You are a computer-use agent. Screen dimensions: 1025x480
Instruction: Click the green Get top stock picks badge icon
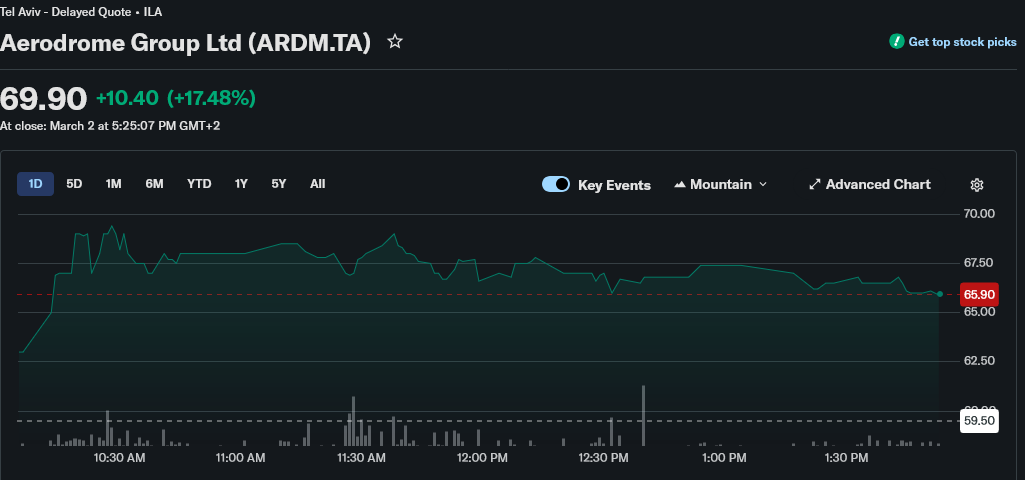896,42
